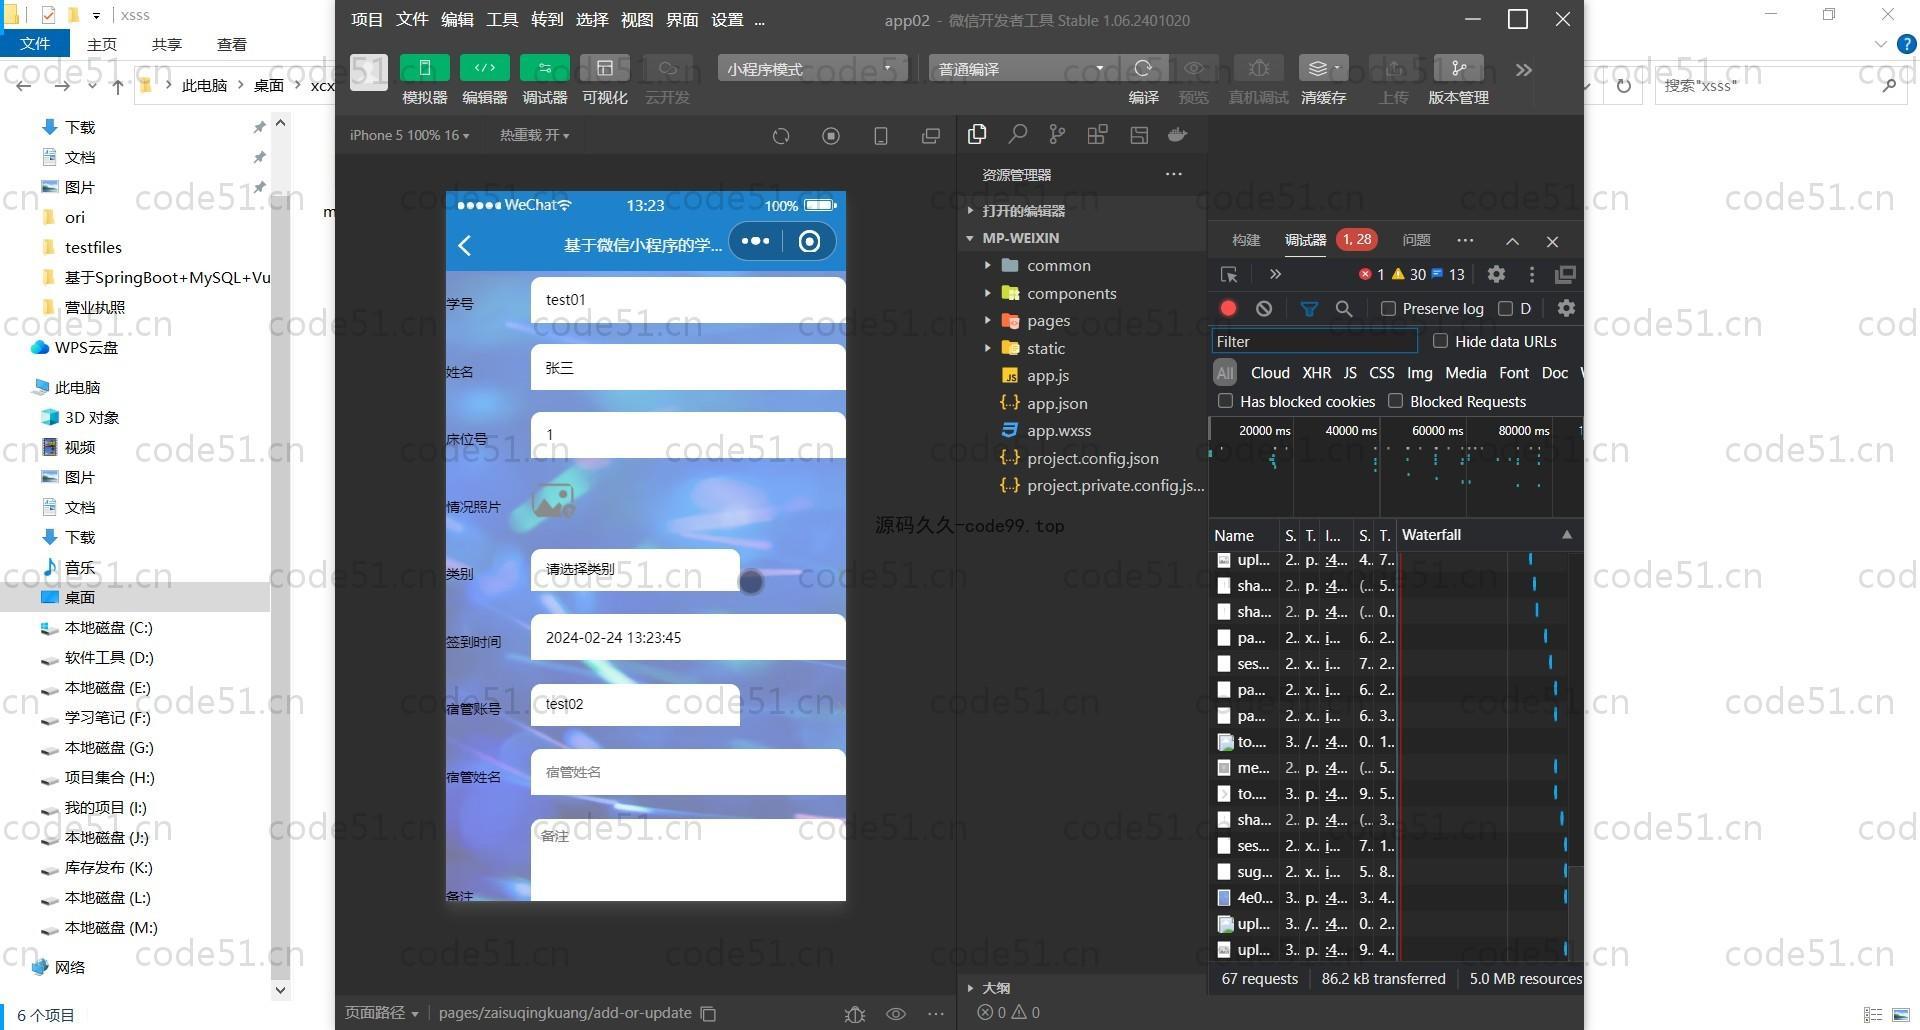Viewport: 1920px width, 1030px height.
Task: Click the Compile refresh icon (编译)
Action: click(x=1143, y=68)
